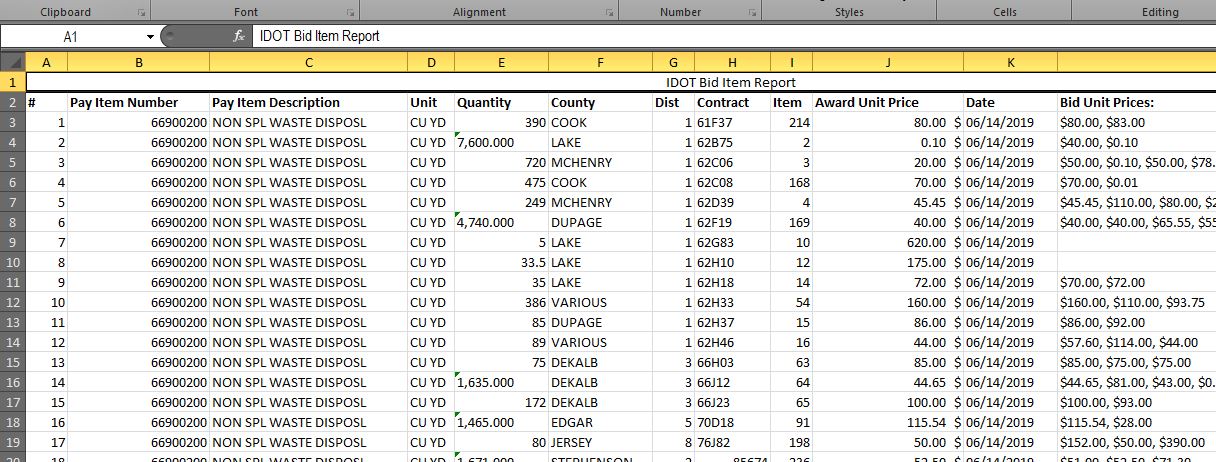This screenshot has width=1216, height=462.
Task: Select column F header
Action: pos(600,62)
